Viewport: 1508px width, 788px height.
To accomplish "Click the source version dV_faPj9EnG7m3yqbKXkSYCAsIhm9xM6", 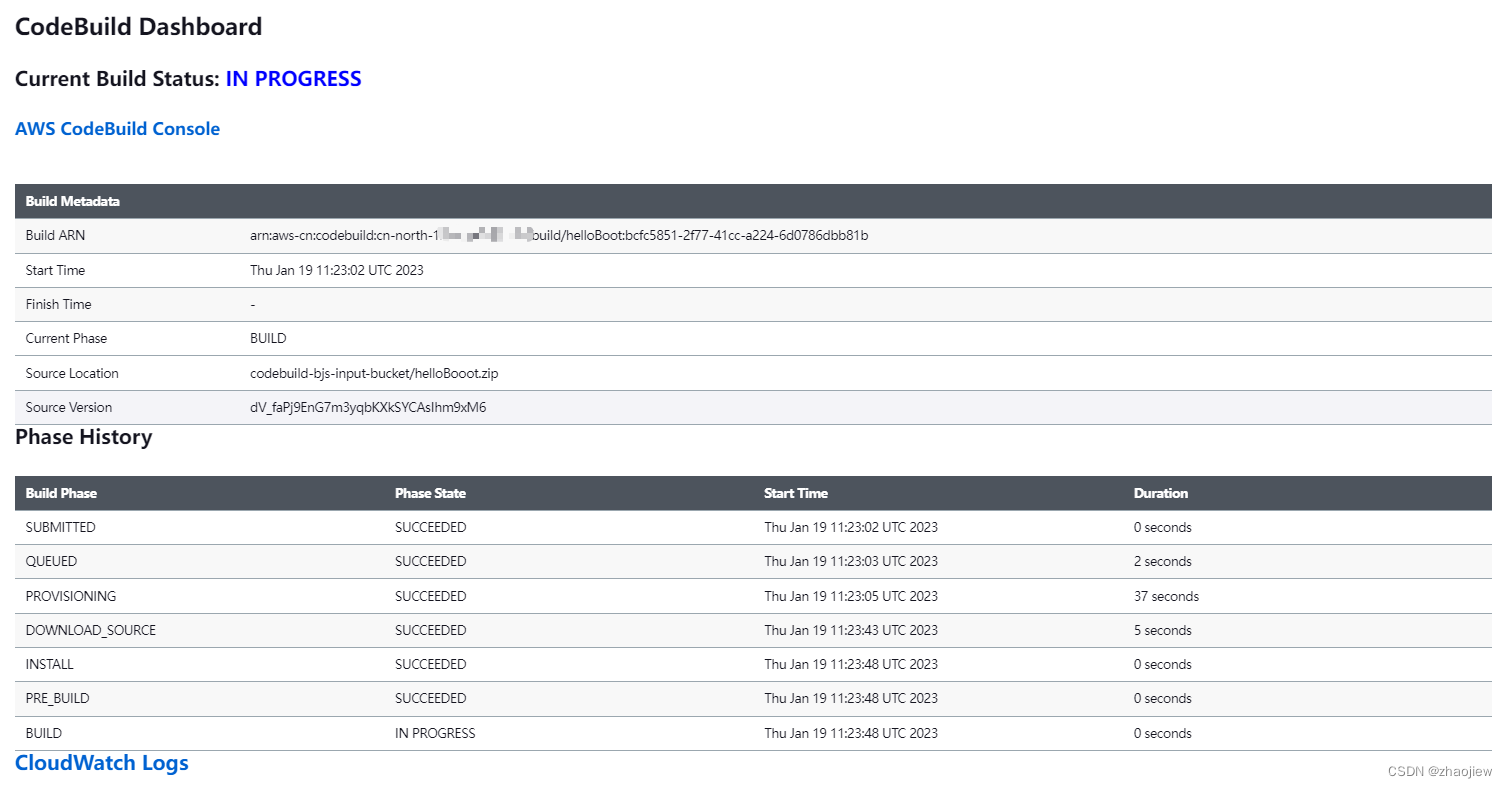I will click(x=368, y=407).
